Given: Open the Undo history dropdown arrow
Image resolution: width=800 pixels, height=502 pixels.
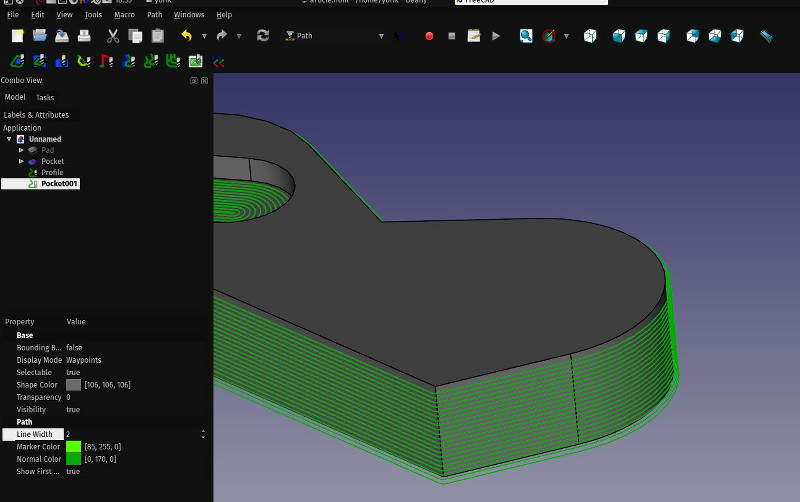Looking at the screenshot, I should pos(204,36).
